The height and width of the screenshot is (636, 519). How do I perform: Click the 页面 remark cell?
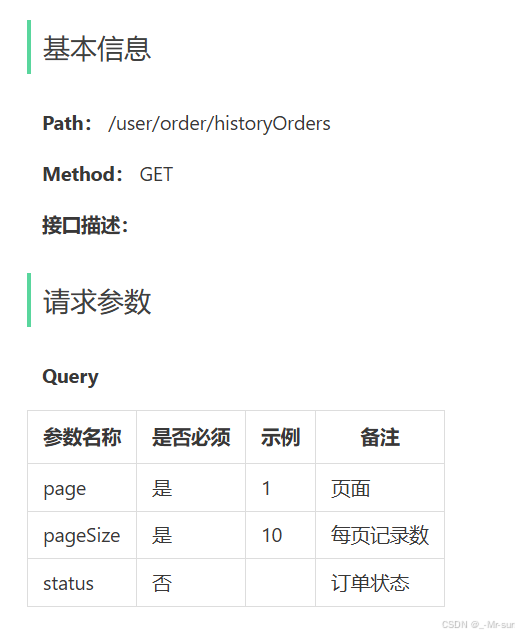click(380, 488)
